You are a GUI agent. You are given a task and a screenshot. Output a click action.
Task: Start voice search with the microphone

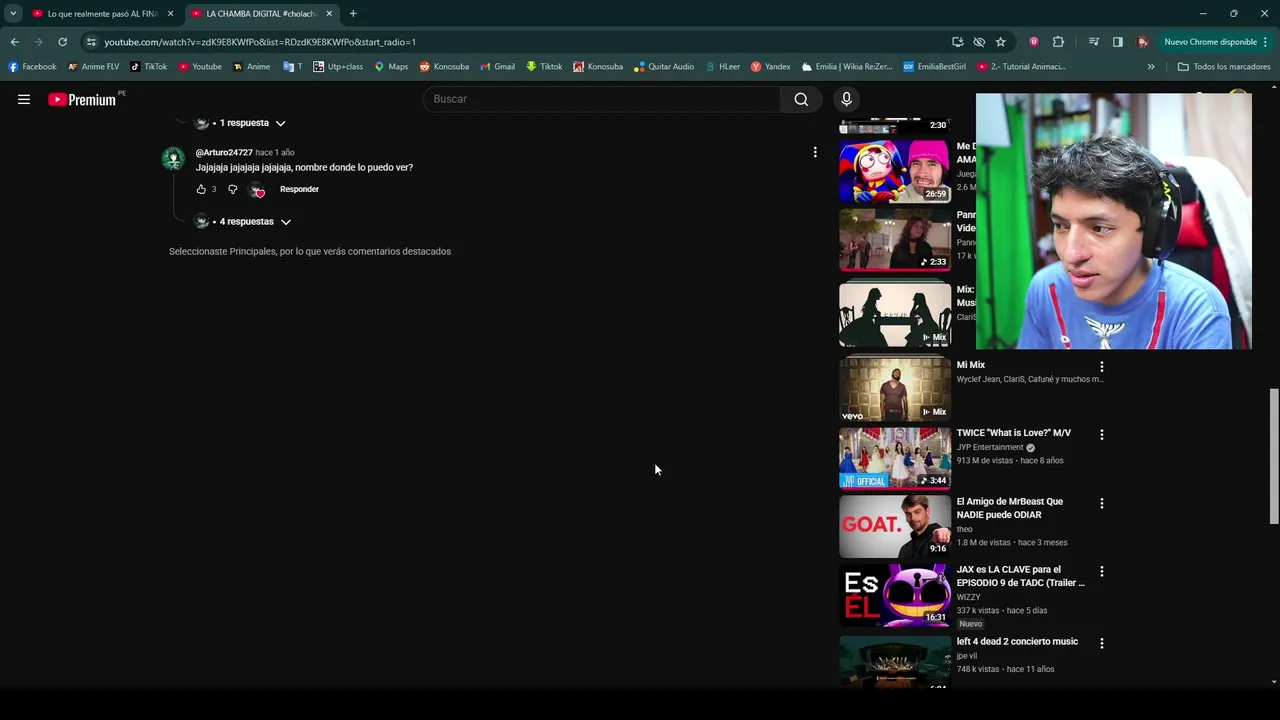coord(846,99)
